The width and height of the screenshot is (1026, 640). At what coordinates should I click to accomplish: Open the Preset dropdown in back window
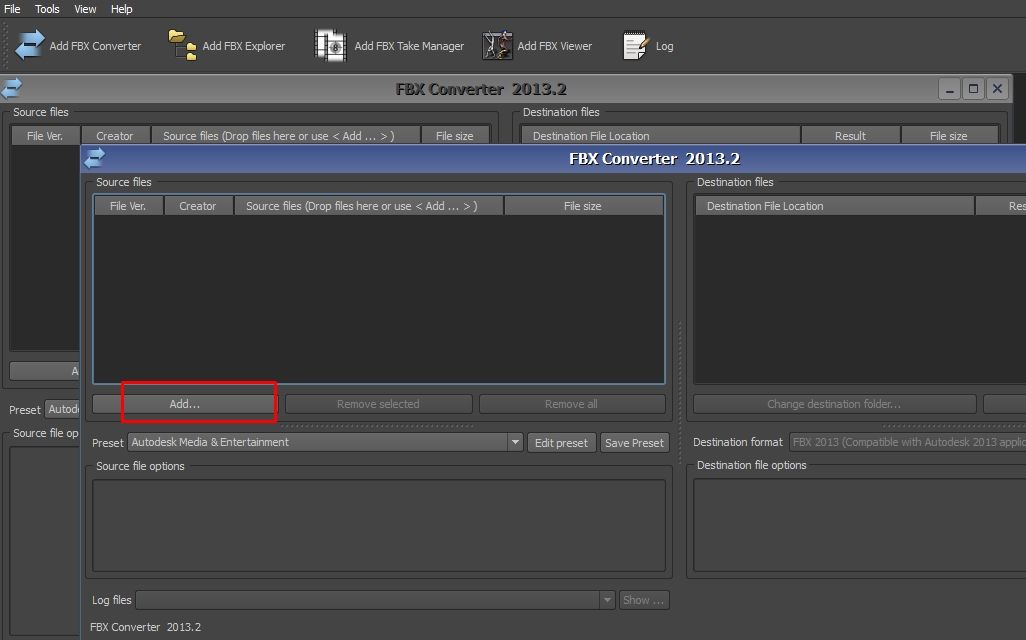pyautogui.click(x=62, y=409)
